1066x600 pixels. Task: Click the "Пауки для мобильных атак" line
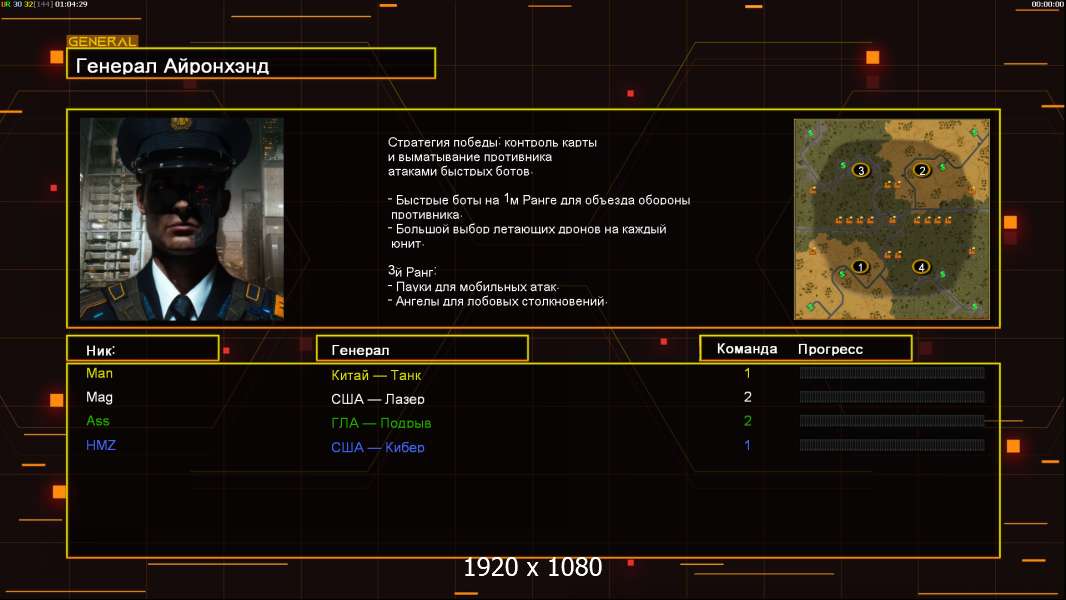[x=474, y=287]
